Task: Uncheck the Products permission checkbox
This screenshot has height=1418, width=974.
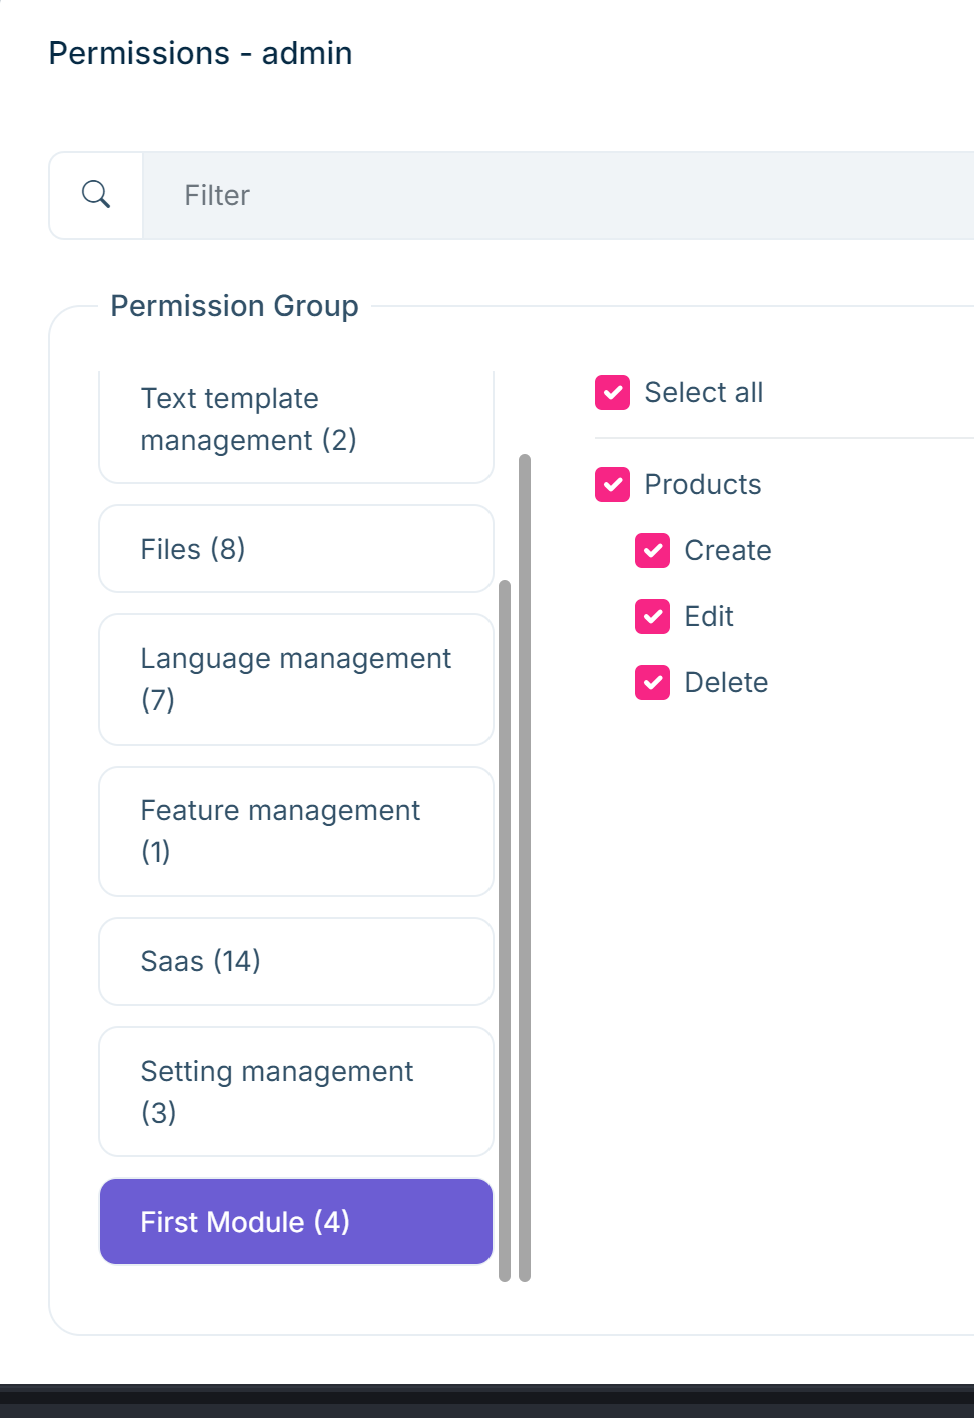Action: point(612,485)
